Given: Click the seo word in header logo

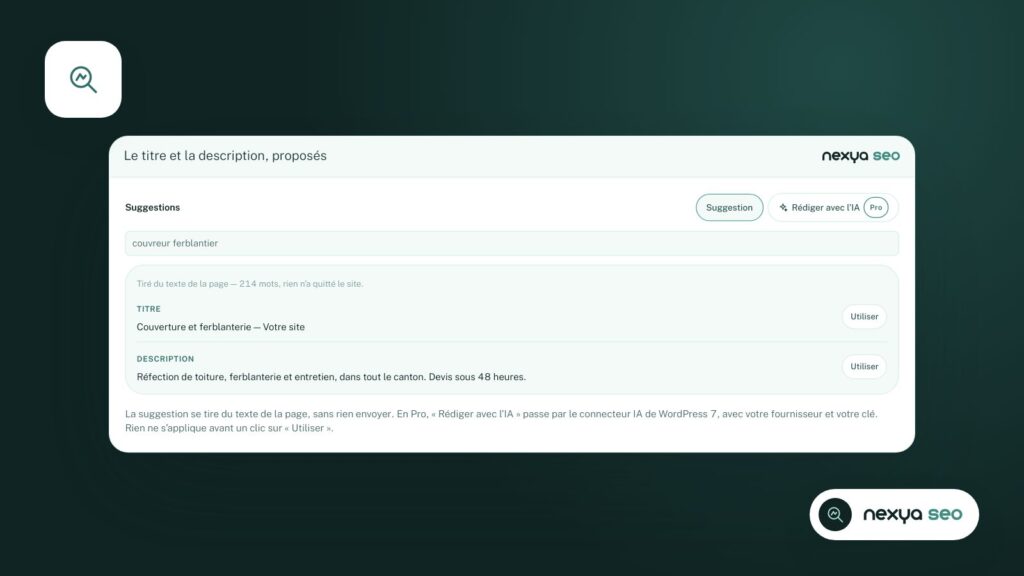Looking at the screenshot, I should [886, 156].
